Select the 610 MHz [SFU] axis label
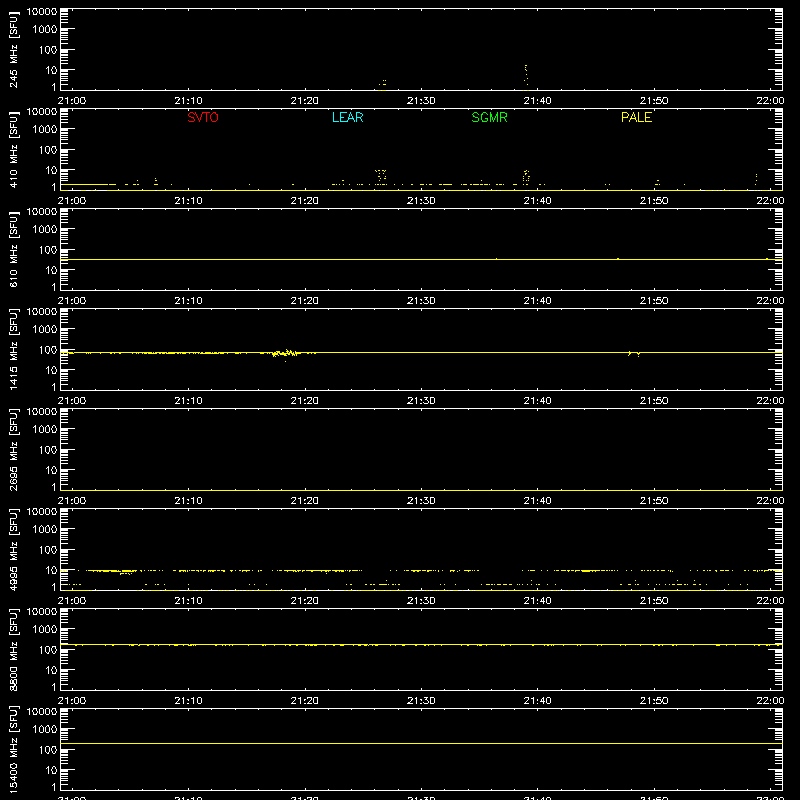 (x=13, y=250)
